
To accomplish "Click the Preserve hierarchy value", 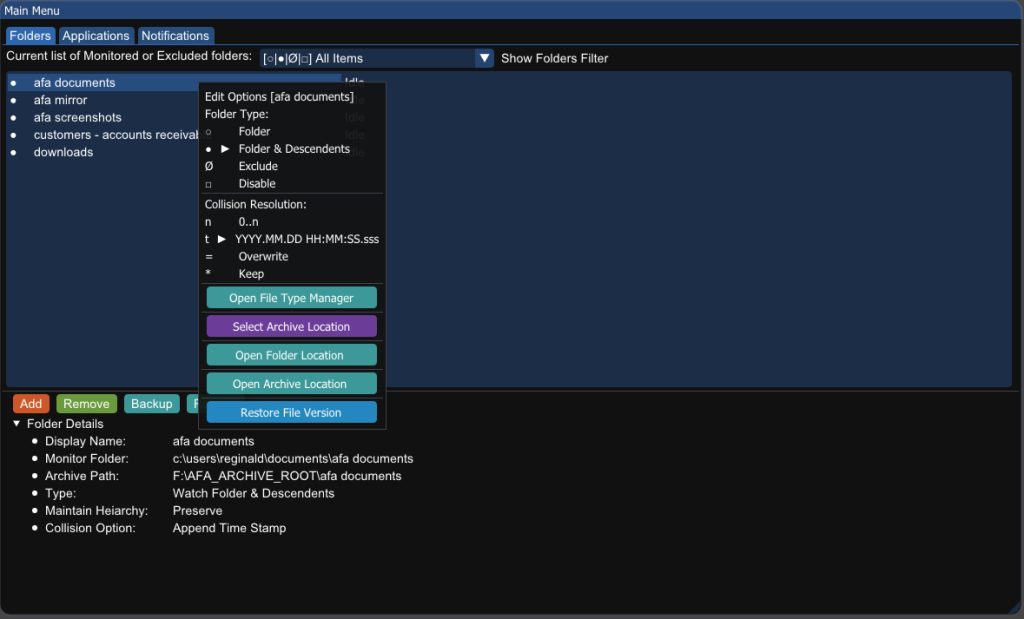I will [x=197, y=511].
